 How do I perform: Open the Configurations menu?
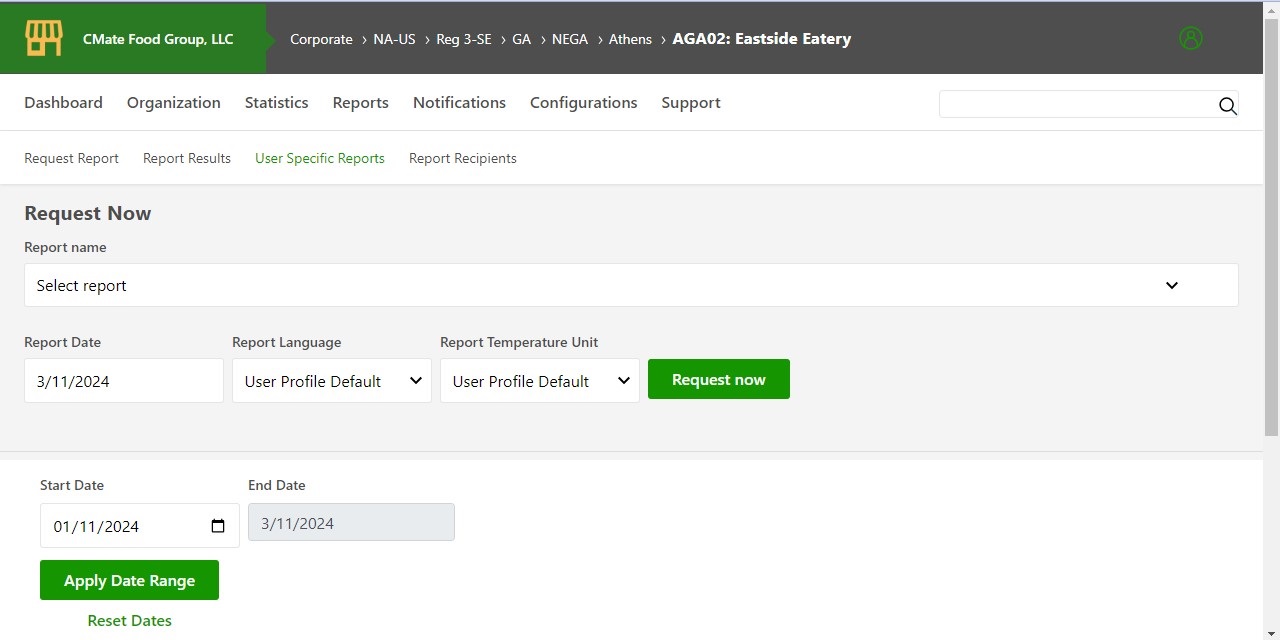click(583, 103)
